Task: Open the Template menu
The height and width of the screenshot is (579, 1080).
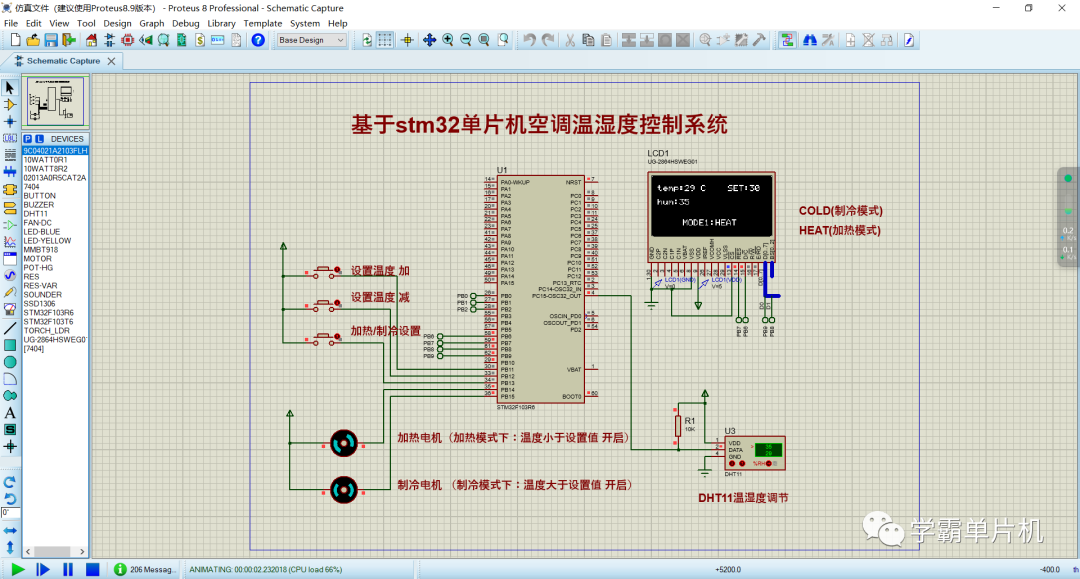Action: coord(262,23)
